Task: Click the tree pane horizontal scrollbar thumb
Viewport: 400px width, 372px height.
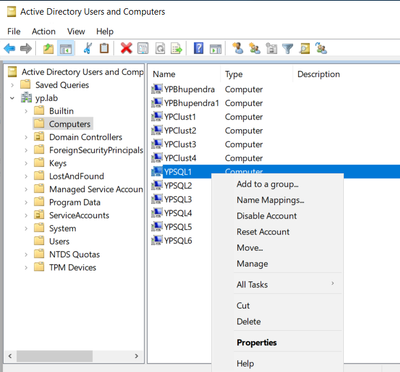Action: (x=55, y=356)
